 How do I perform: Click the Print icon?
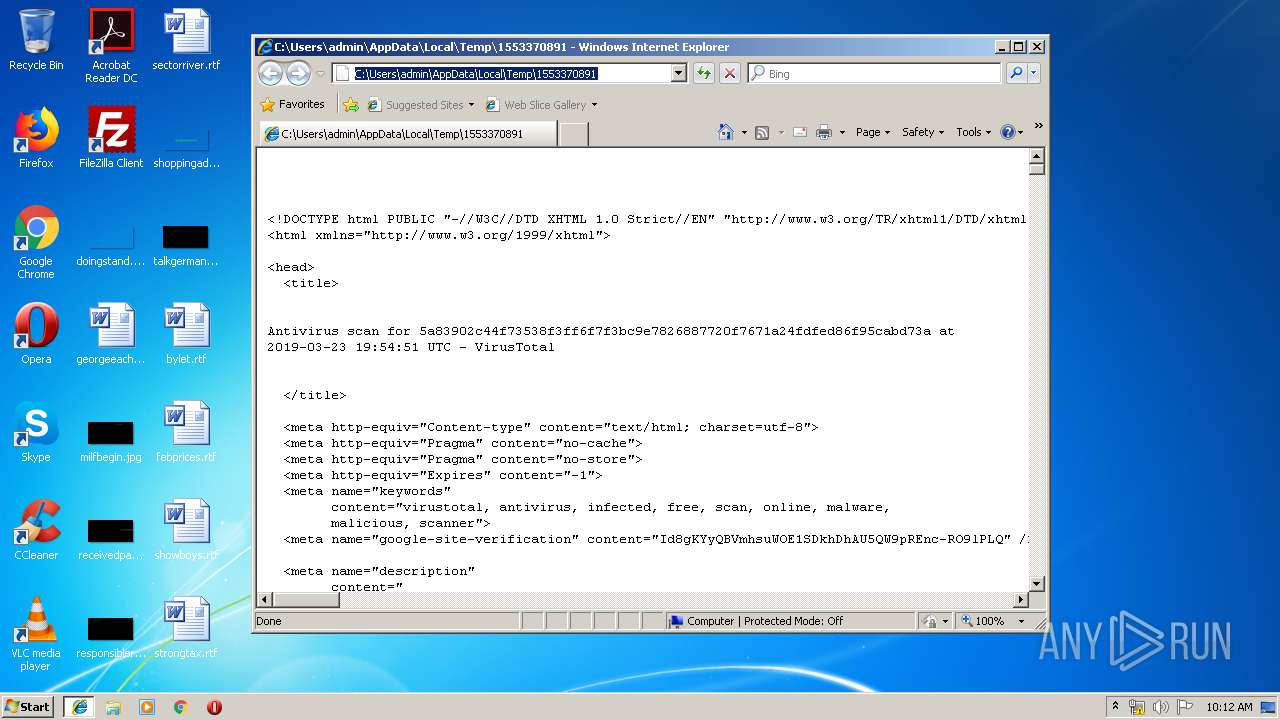point(824,132)
